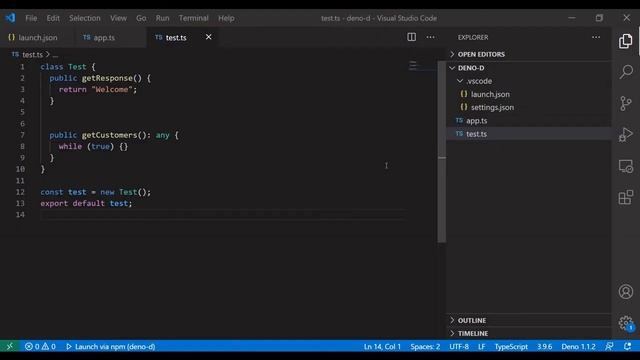Click TypeScript version 3.9.6 in status bar
The image size is (640, 360).
(x=544, y=347)
